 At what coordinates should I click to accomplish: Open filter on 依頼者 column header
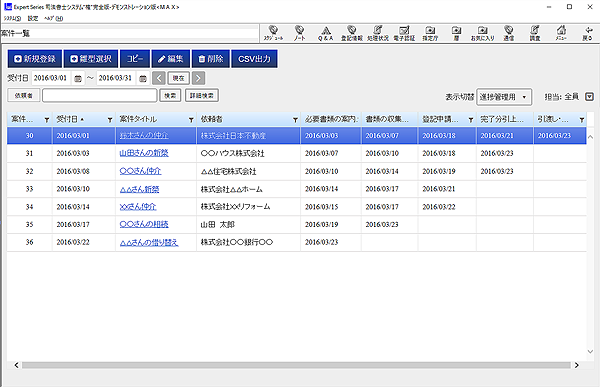pos(295,120)
